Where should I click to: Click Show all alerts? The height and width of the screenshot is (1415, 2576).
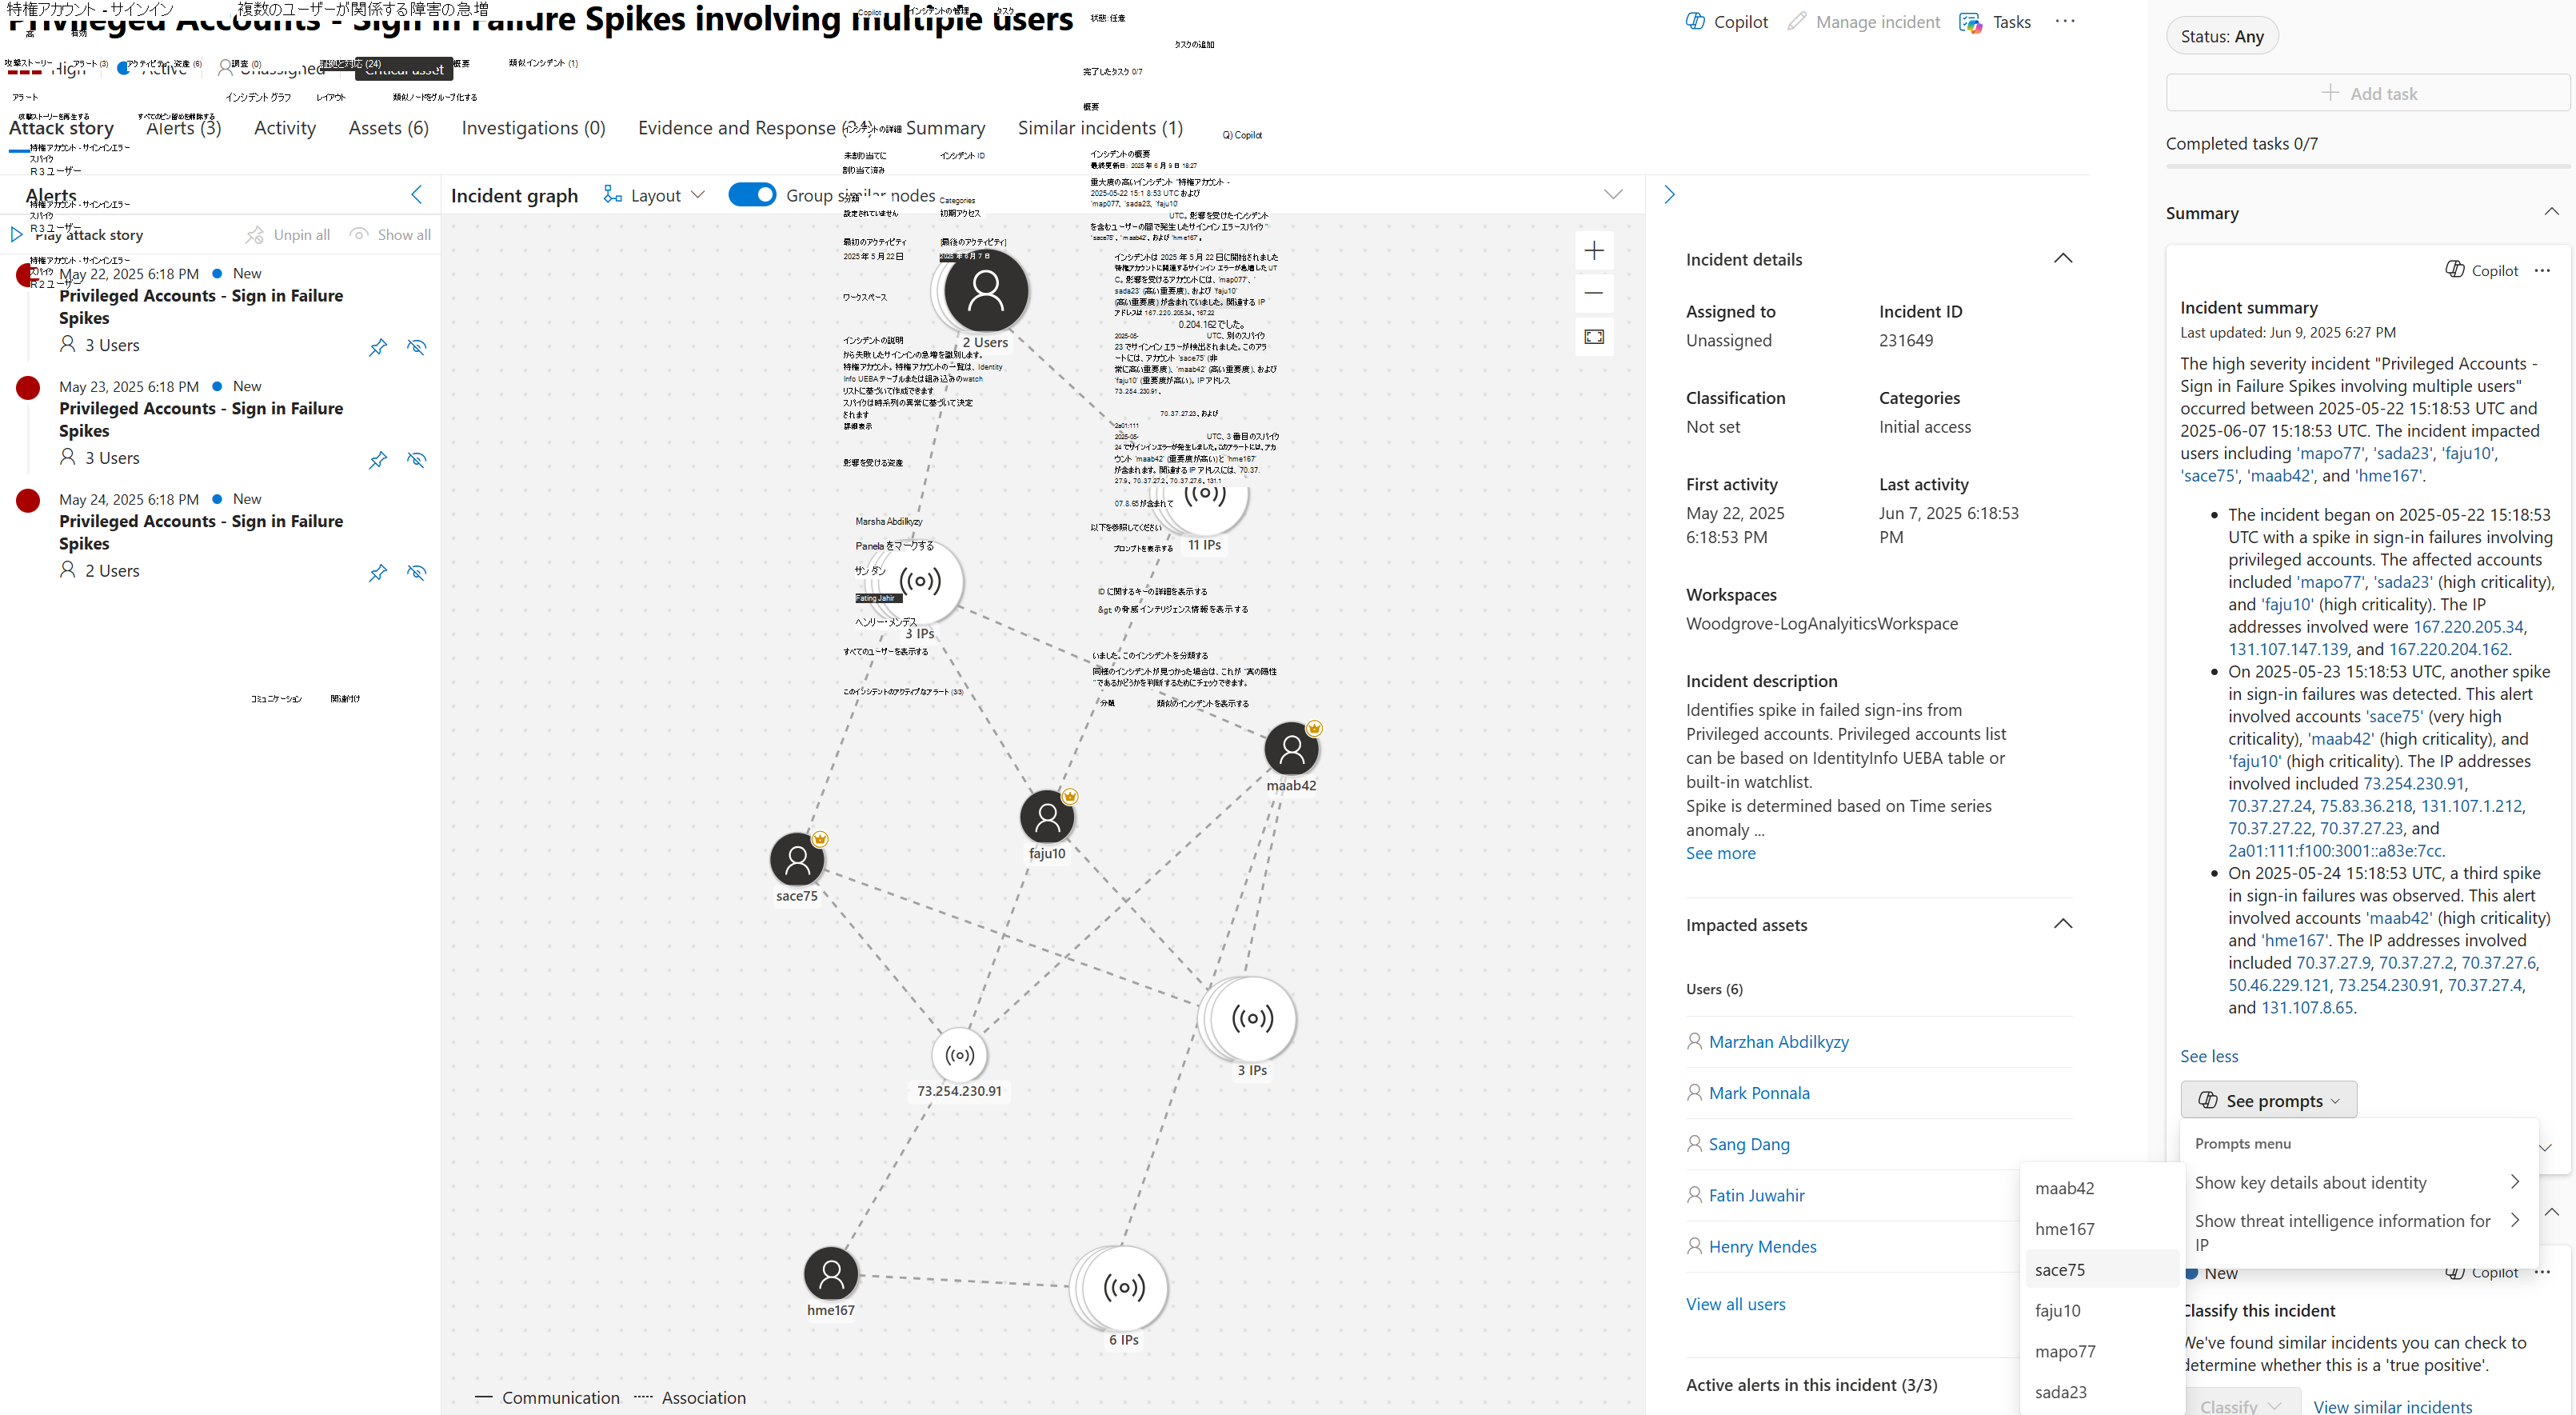390,234
